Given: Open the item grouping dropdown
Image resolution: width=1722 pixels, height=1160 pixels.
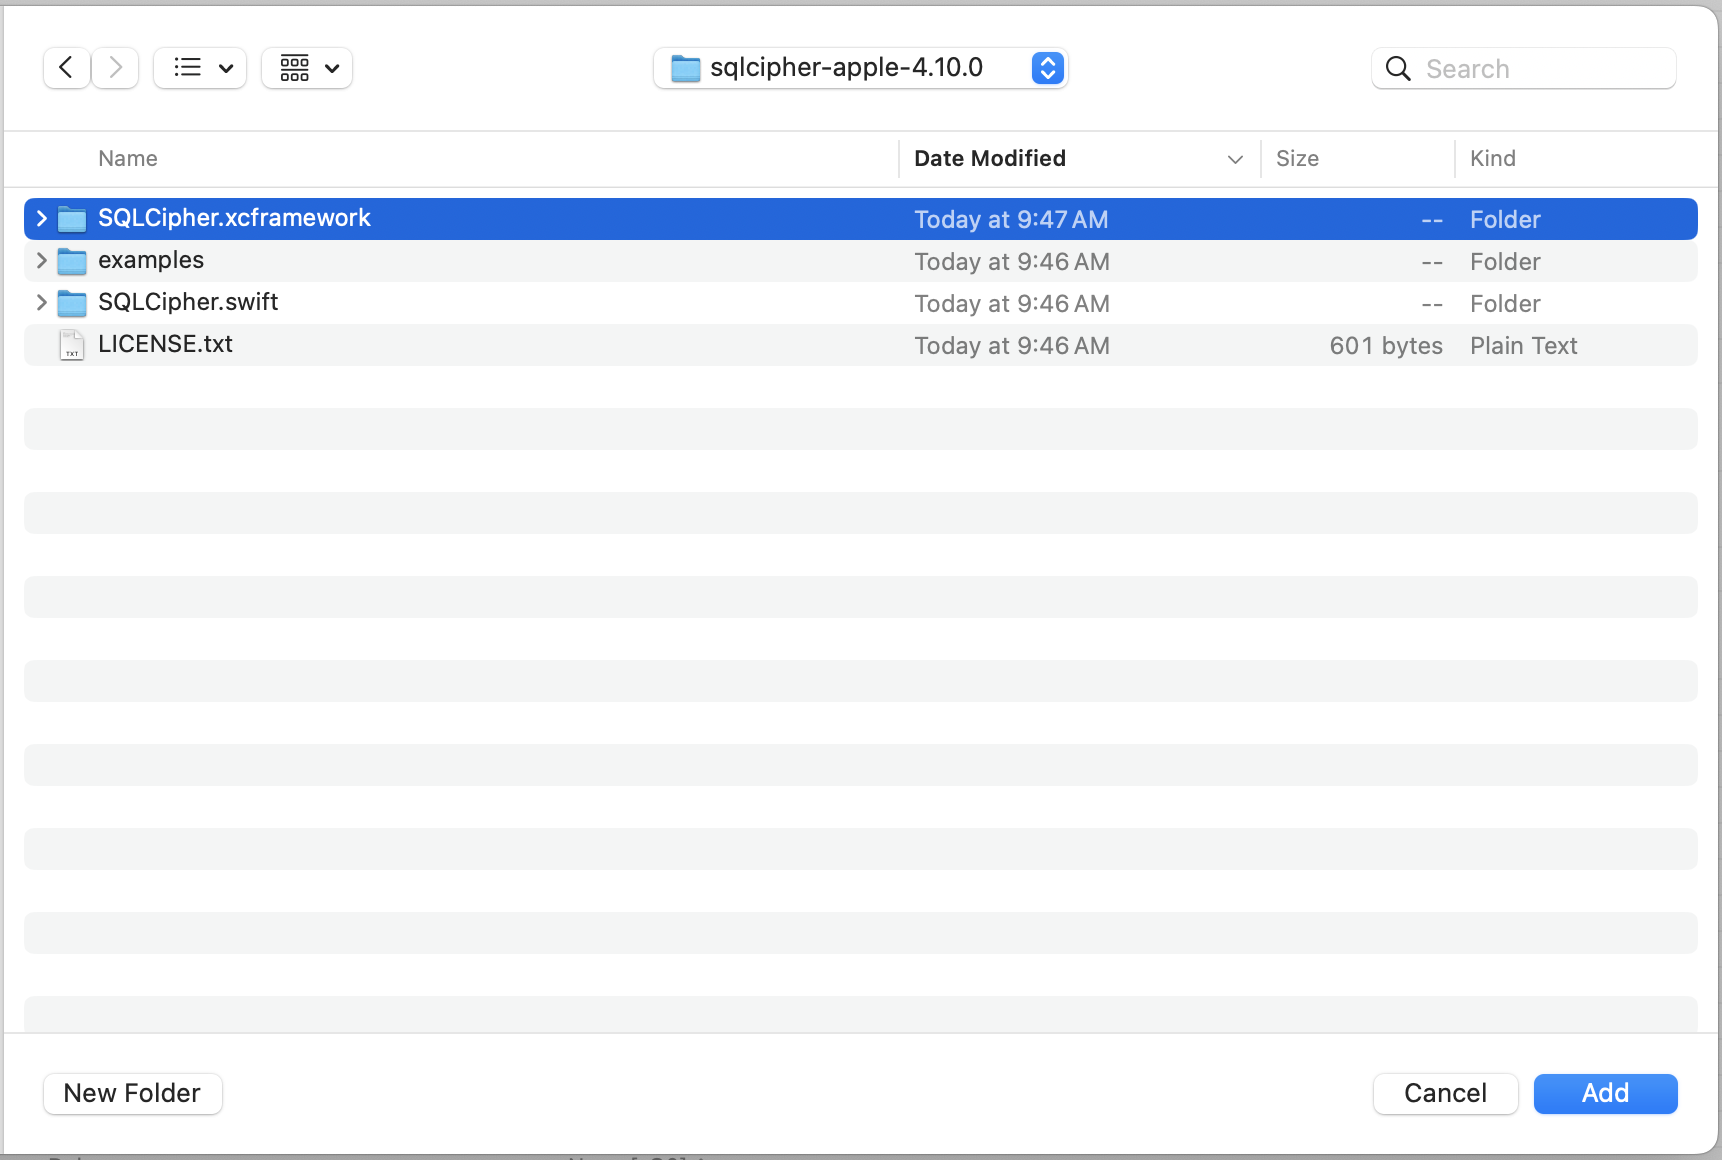Looking at the screenshot, I should 307,68.
